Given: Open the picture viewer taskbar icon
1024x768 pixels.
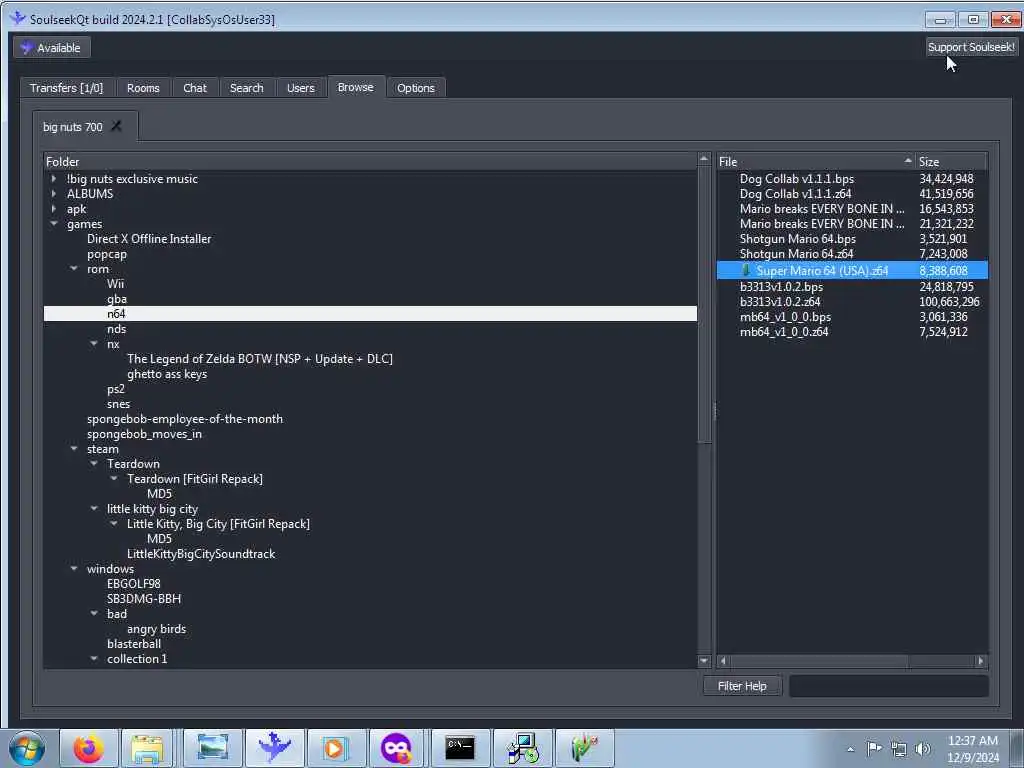Looking at the screenshot, I should pos(212,748).
